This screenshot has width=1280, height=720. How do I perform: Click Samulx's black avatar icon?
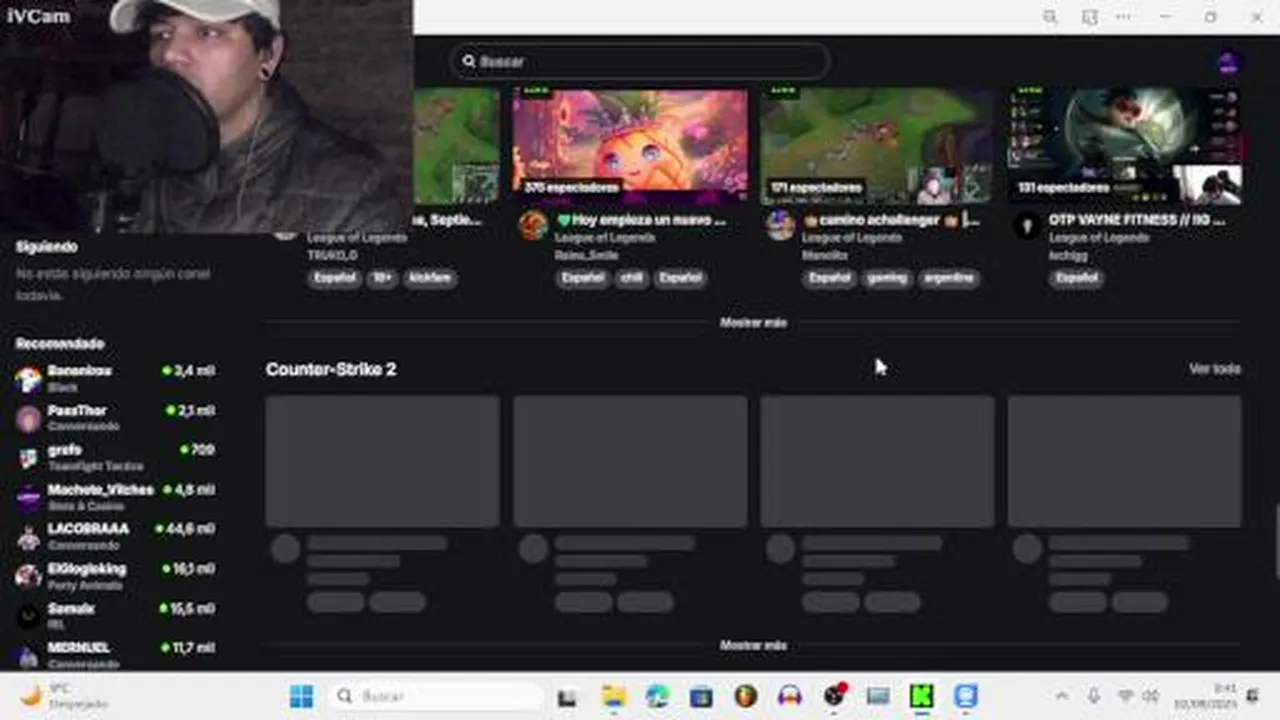[x=28, y=616]
